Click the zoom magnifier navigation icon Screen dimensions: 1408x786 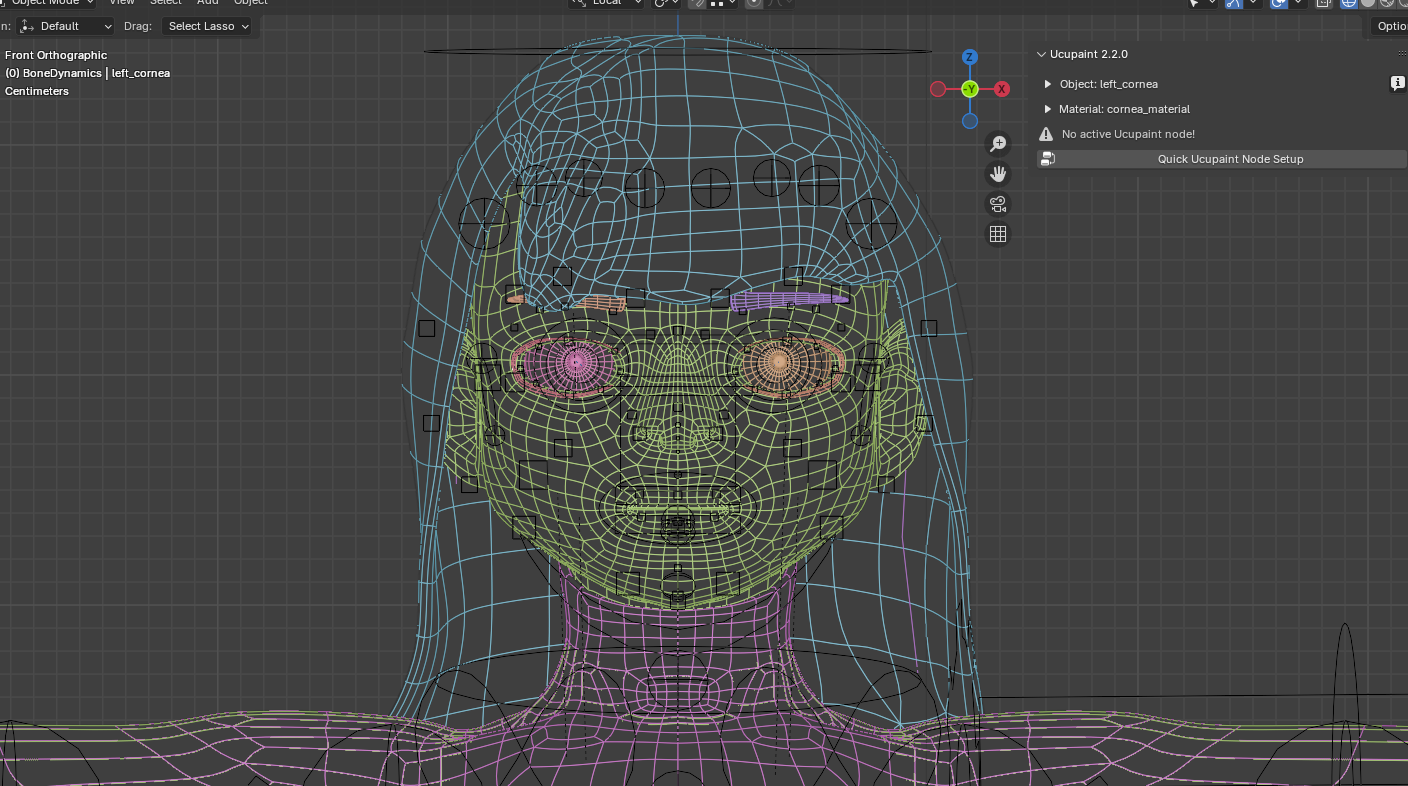pyautogui.click(x=997, y=143)
